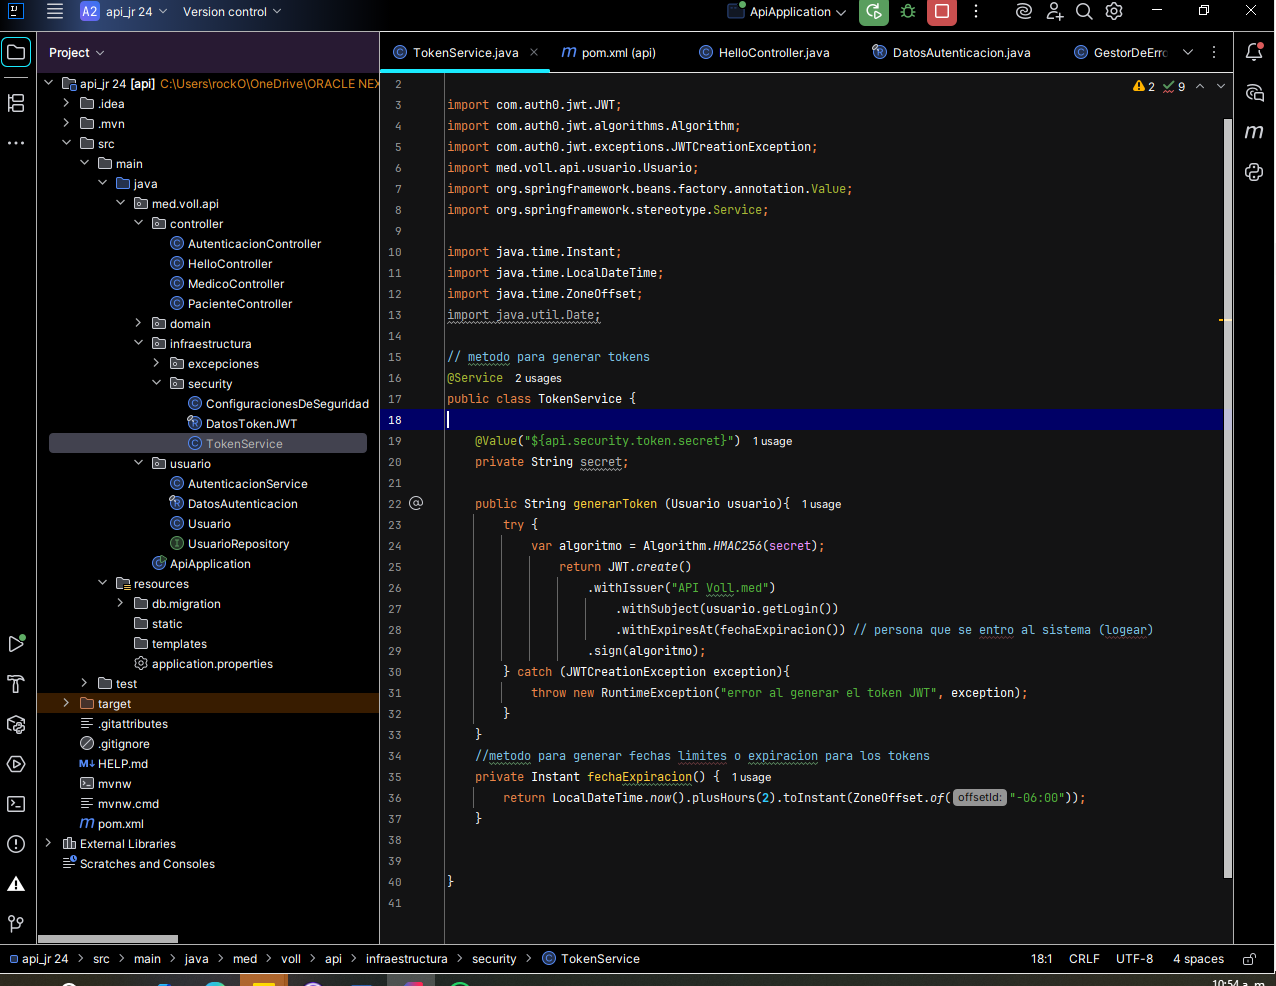
Task: Click the editor vertical scrollbar
Action: [1228, 498]
